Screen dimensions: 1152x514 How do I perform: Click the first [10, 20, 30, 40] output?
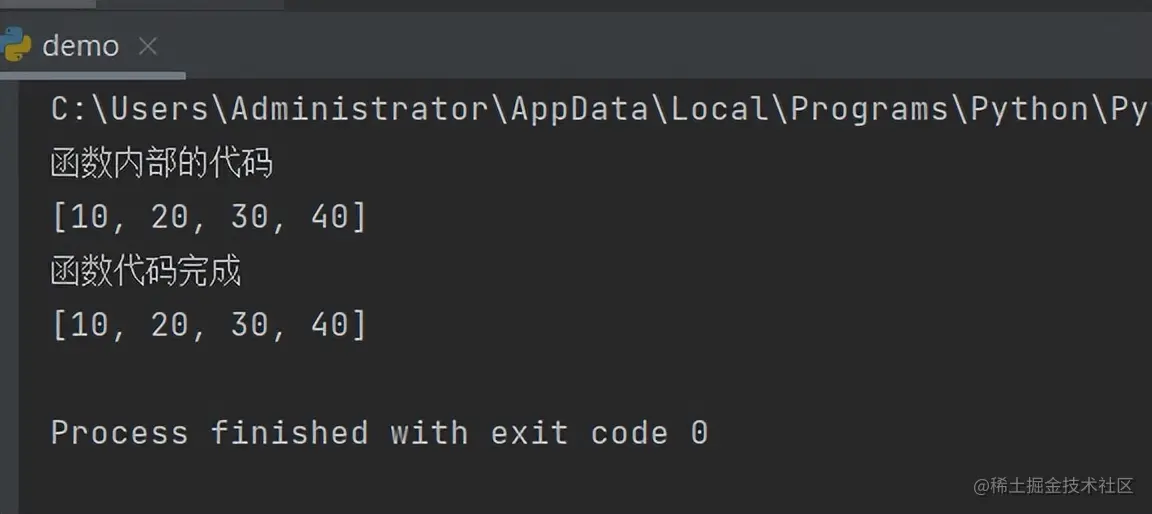click(x=209, y=218)
